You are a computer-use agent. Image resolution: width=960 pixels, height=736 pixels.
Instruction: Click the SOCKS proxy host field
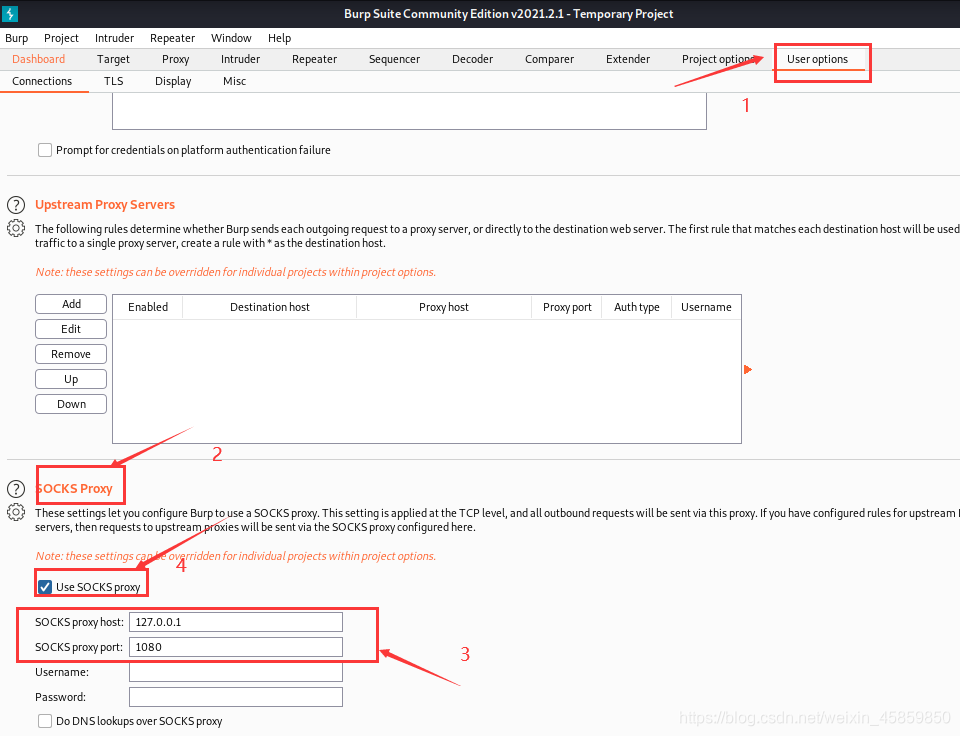click(x=236, y=622)
